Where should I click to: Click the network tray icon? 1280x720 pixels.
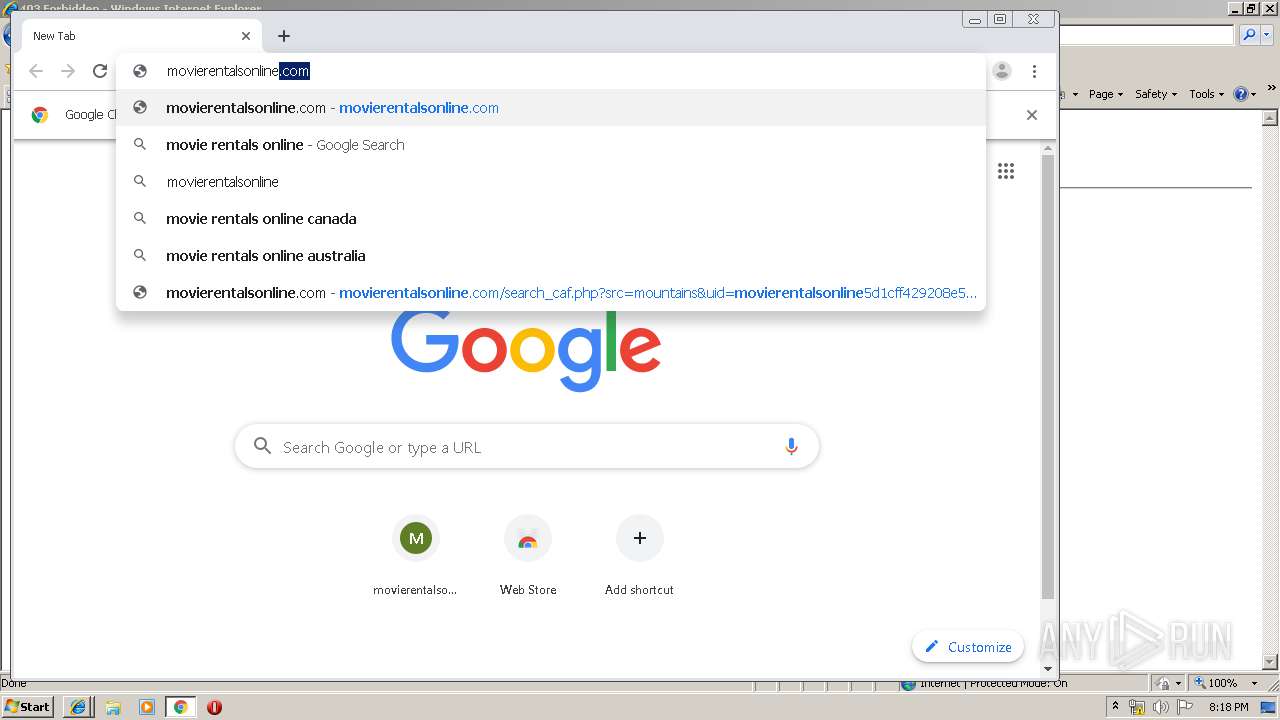click(1137, 707)
